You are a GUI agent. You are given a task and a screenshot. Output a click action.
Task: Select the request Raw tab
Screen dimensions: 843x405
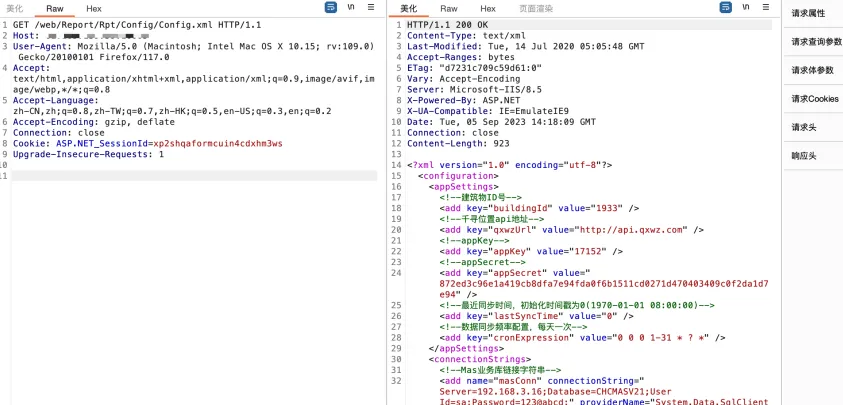[54, 9]
